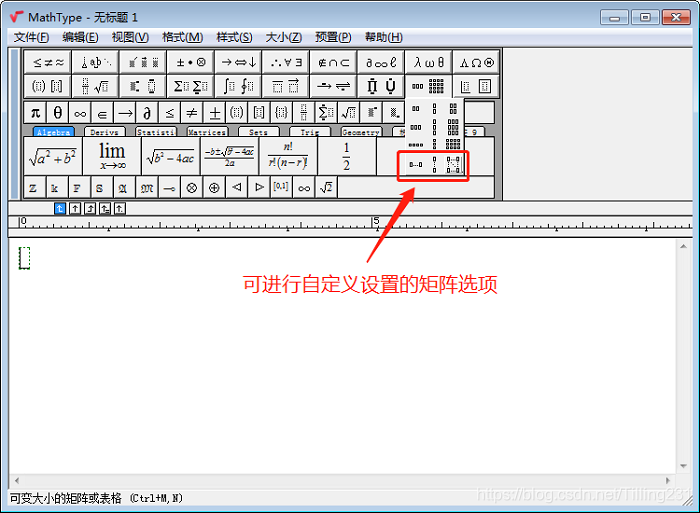Open the uppercase Greek letters palette
This screenshot has height=513, width=700.
click(x=476, y=63)
